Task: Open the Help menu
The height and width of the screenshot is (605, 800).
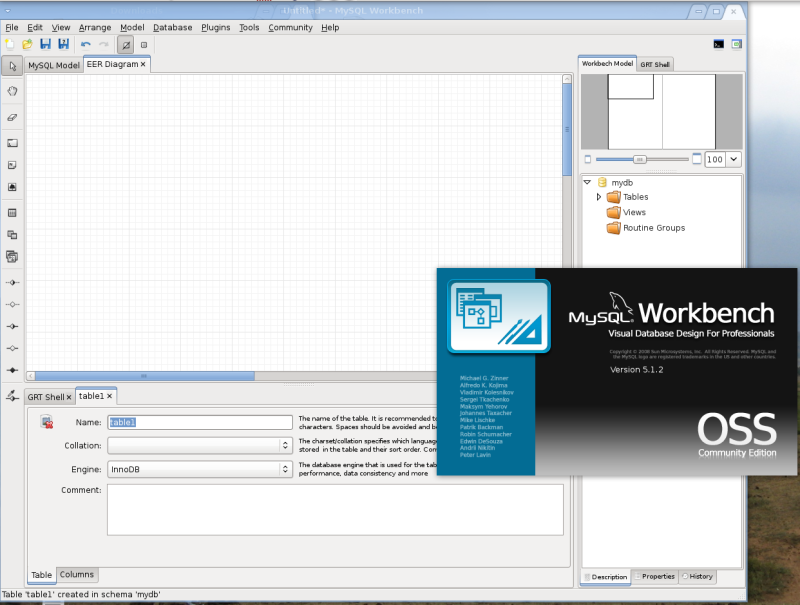Action: click(x=330, y=28)
